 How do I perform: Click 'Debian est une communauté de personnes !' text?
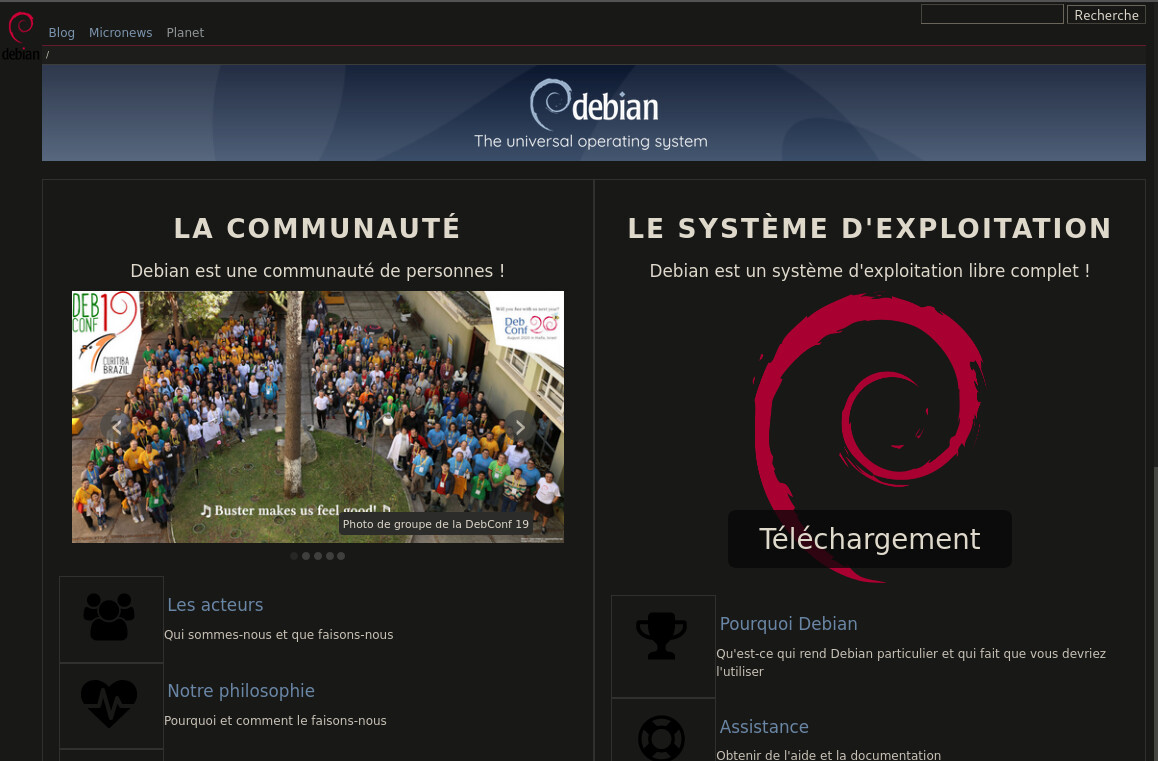[x=318, y=270]
